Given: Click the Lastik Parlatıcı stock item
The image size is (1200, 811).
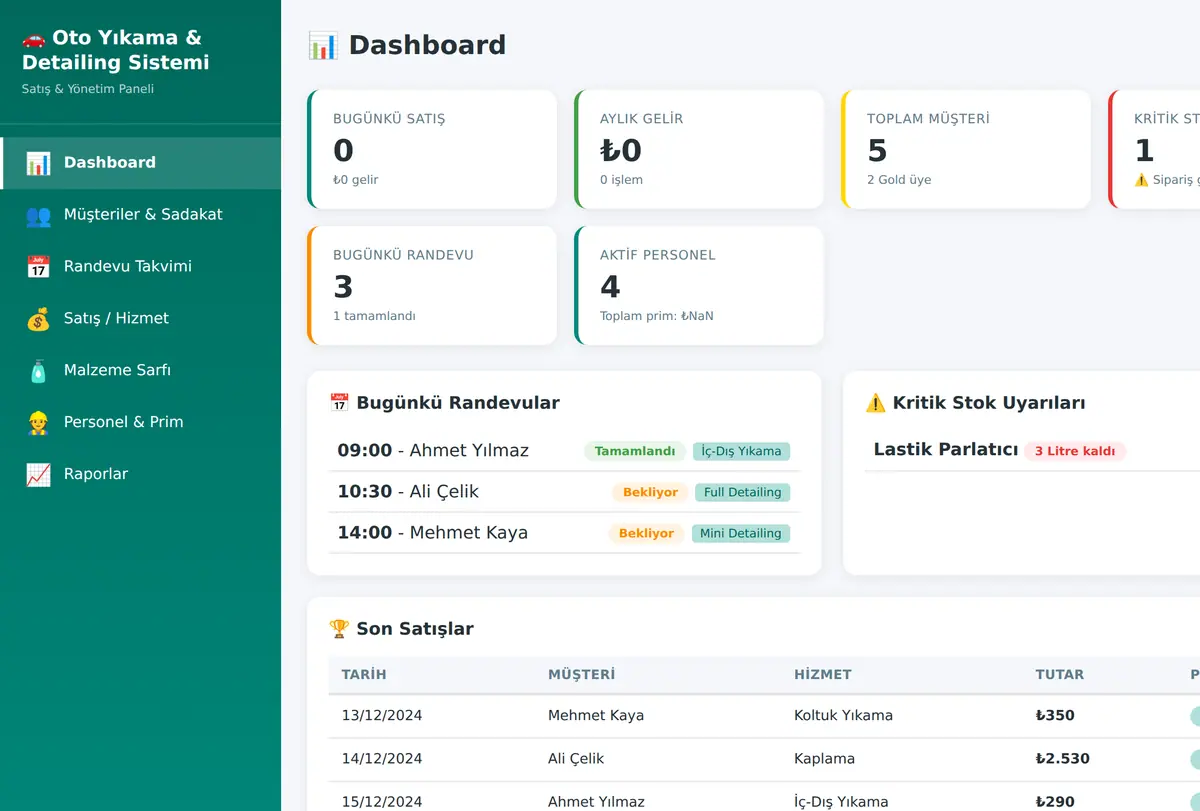Looking at the screenshot, I should point(946,450).
